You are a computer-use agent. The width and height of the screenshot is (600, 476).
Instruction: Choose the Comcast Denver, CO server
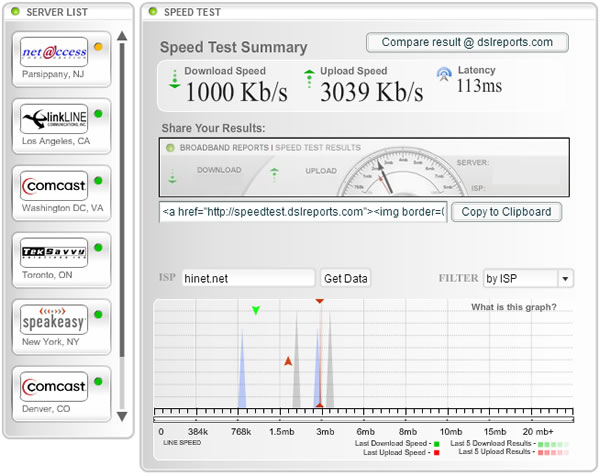click(61, 394)
